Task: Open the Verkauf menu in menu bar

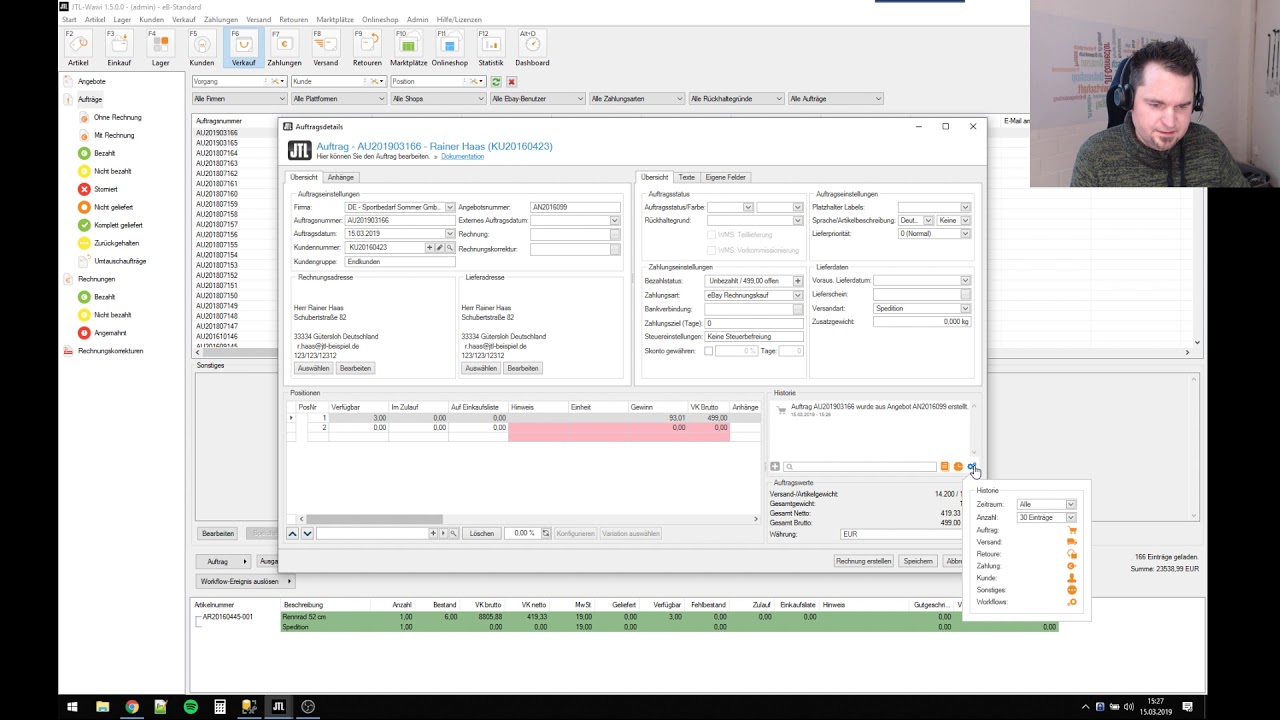Action: click(184, 19)
